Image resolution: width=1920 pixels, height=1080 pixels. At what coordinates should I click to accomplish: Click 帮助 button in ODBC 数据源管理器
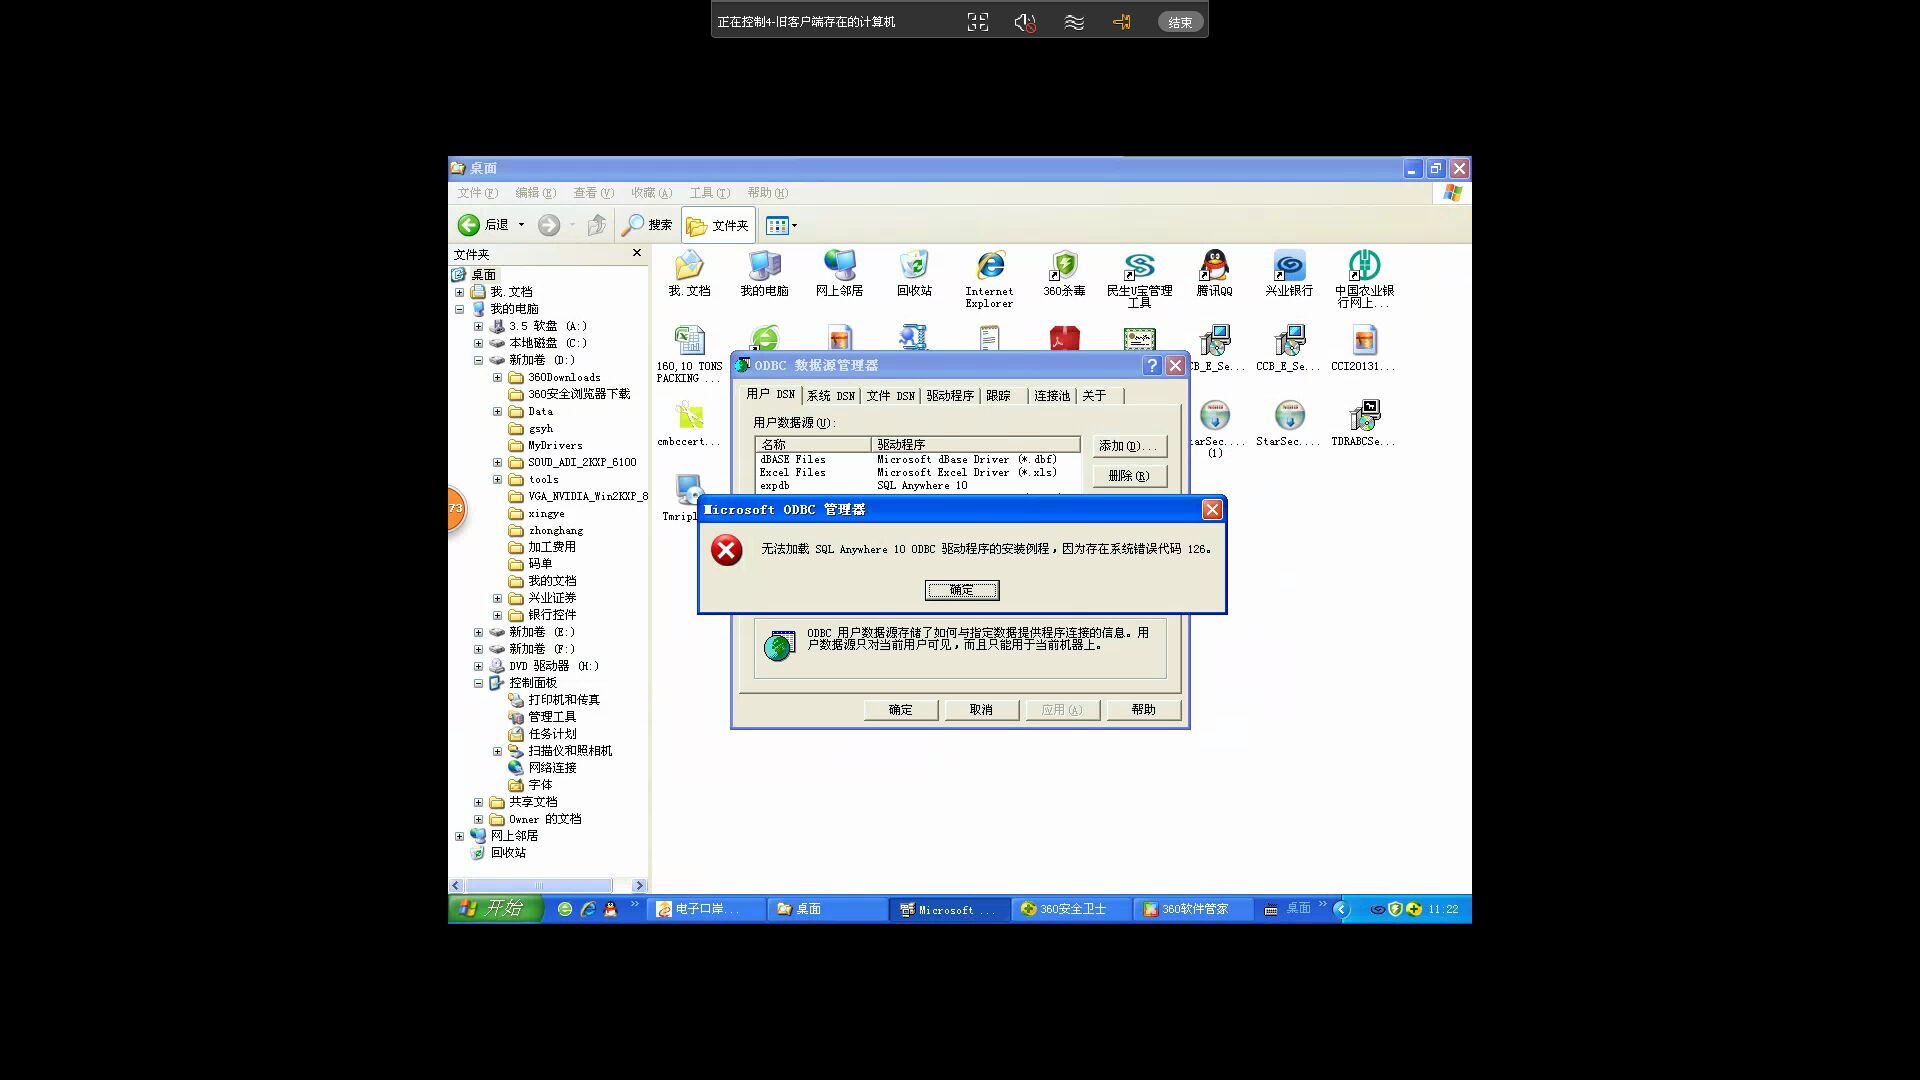pos(1143,710)
